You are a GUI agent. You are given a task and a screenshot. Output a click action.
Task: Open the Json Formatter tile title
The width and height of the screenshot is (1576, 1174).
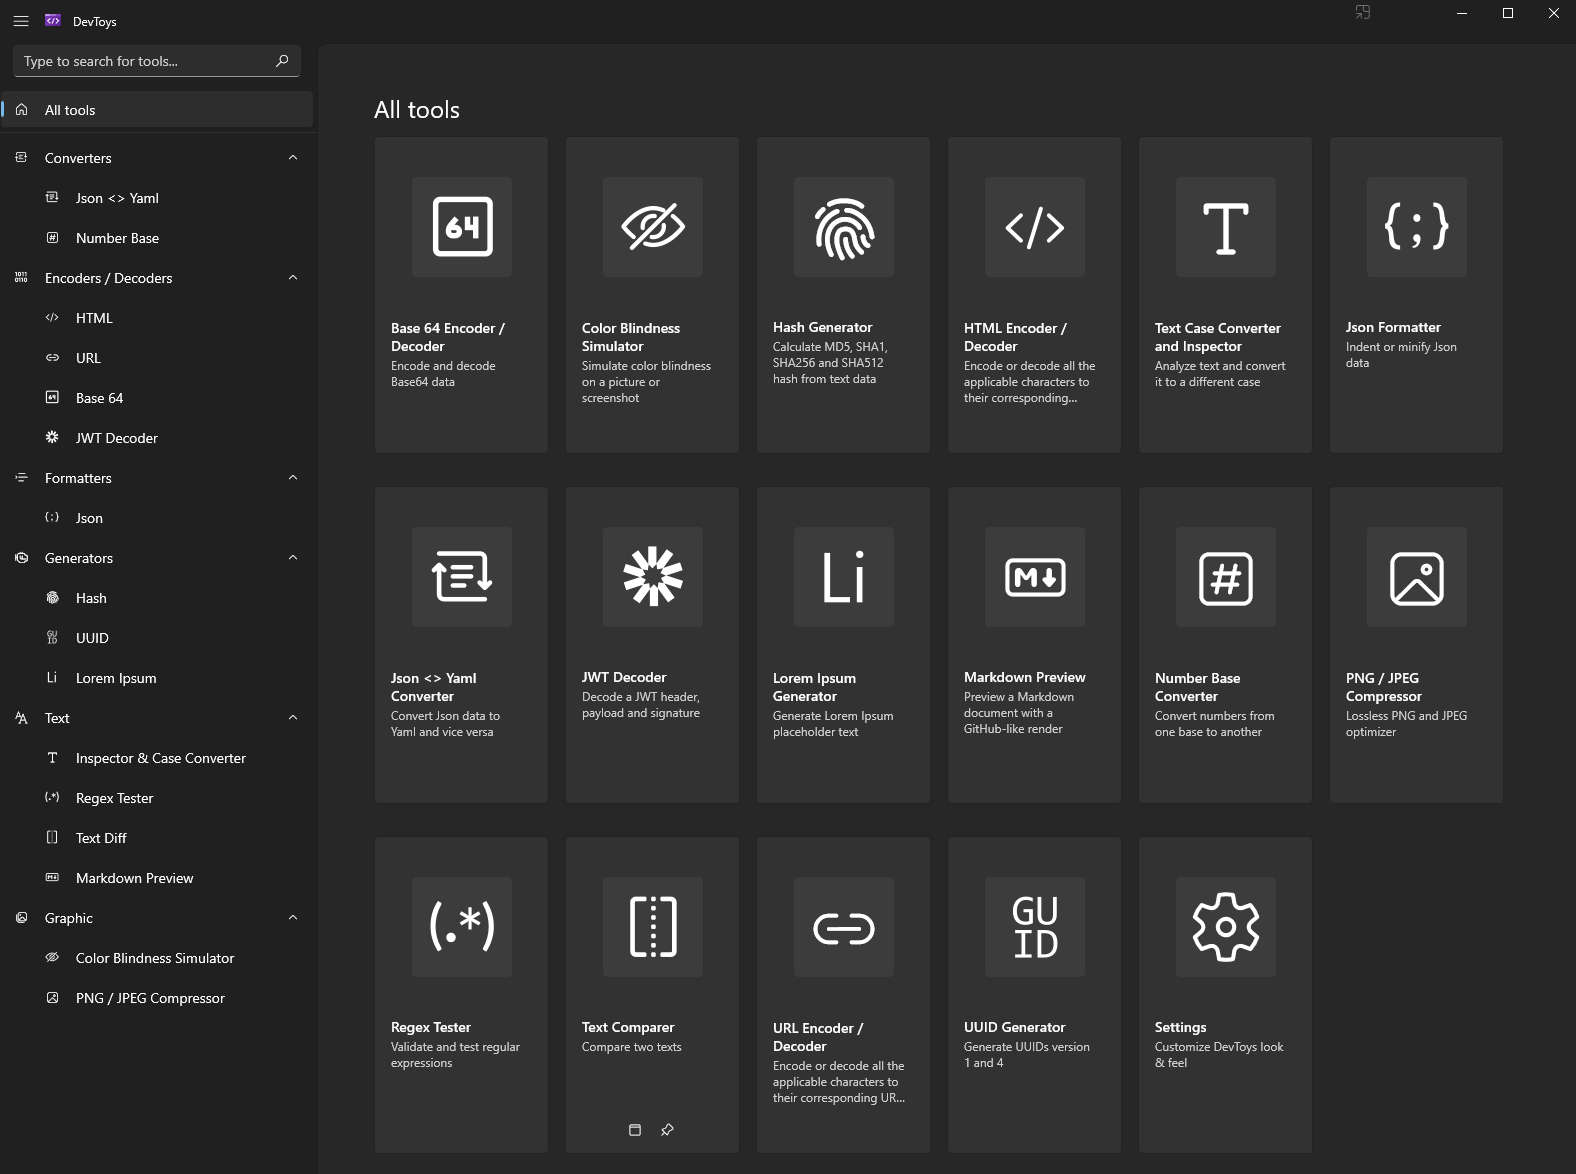tap(1393, 327)
